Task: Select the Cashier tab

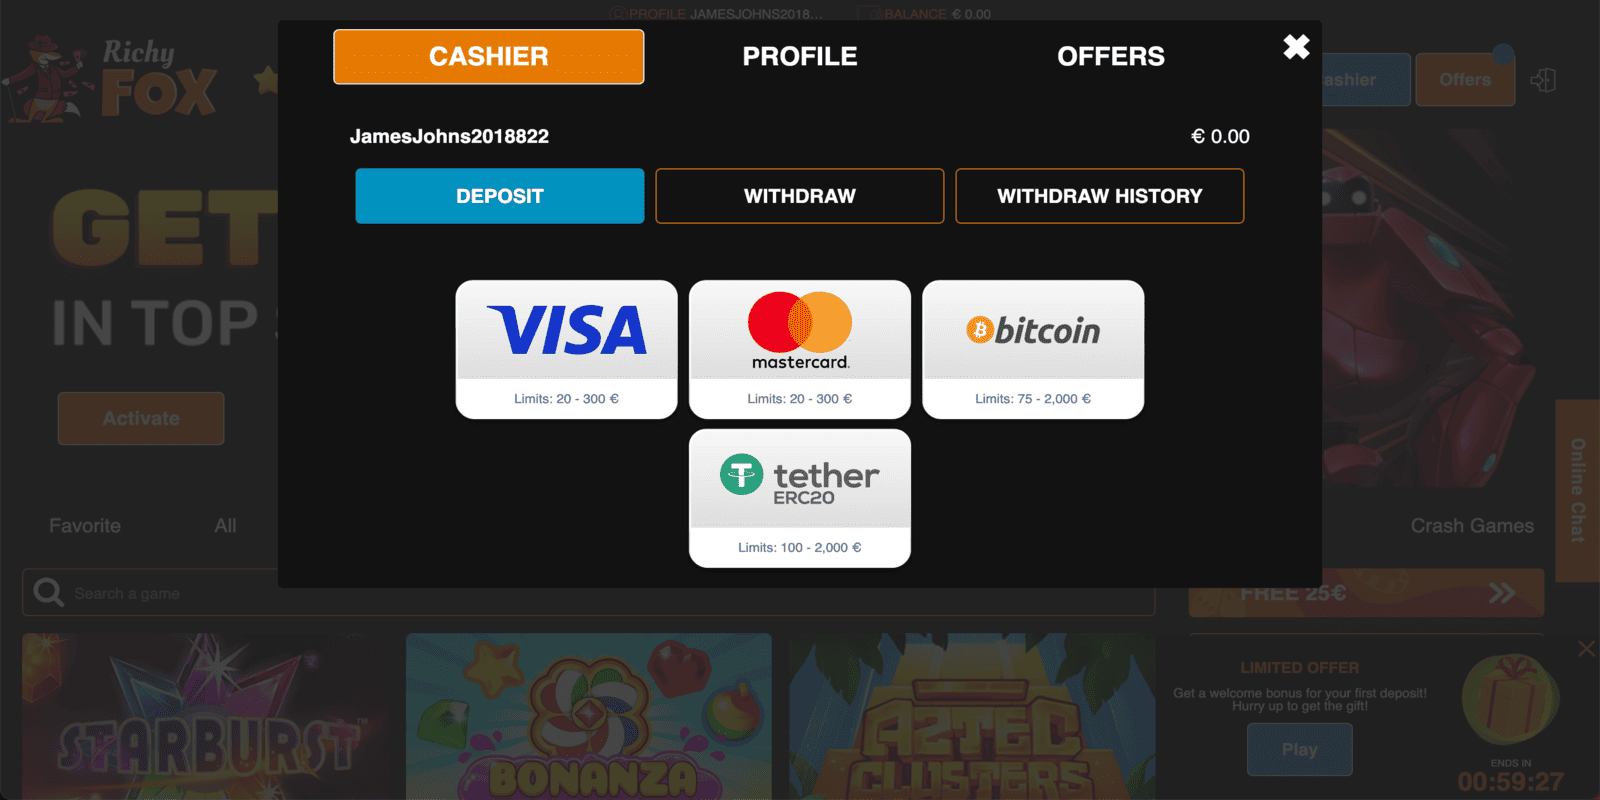Action: tap(489, 57)
